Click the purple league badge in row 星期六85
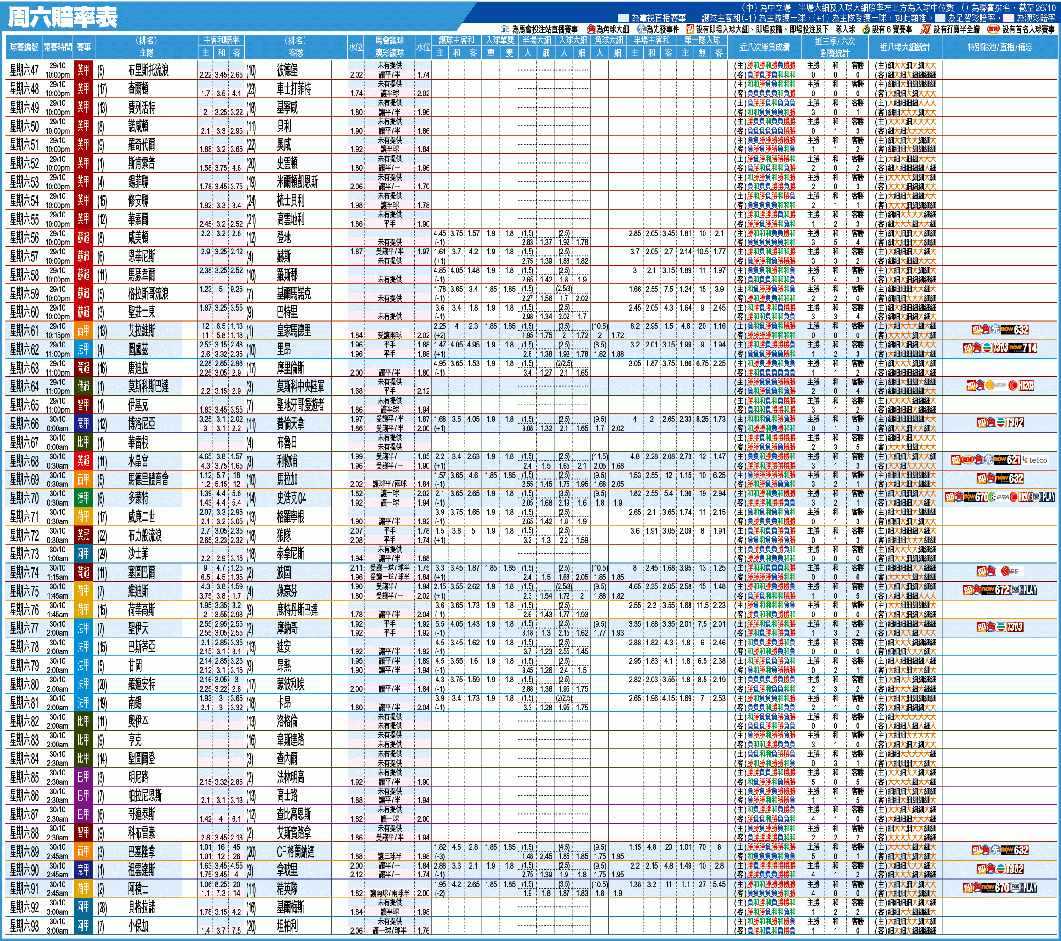This screenshot has height=941, width=1061. coord(83,777)
